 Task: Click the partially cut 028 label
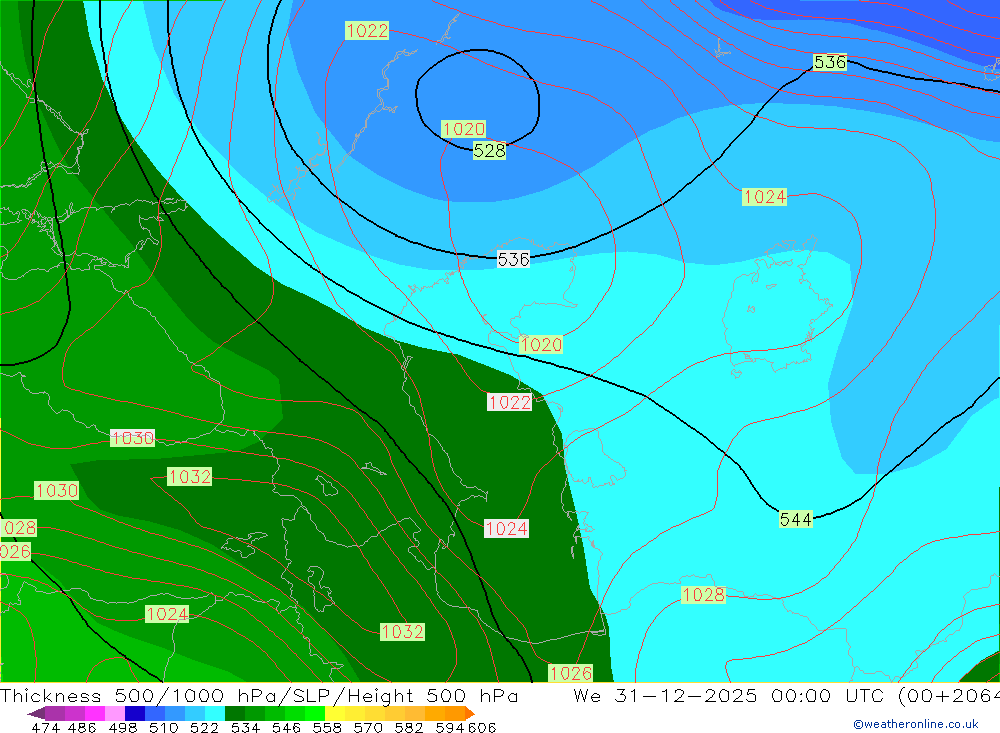(x=18, y=528)
